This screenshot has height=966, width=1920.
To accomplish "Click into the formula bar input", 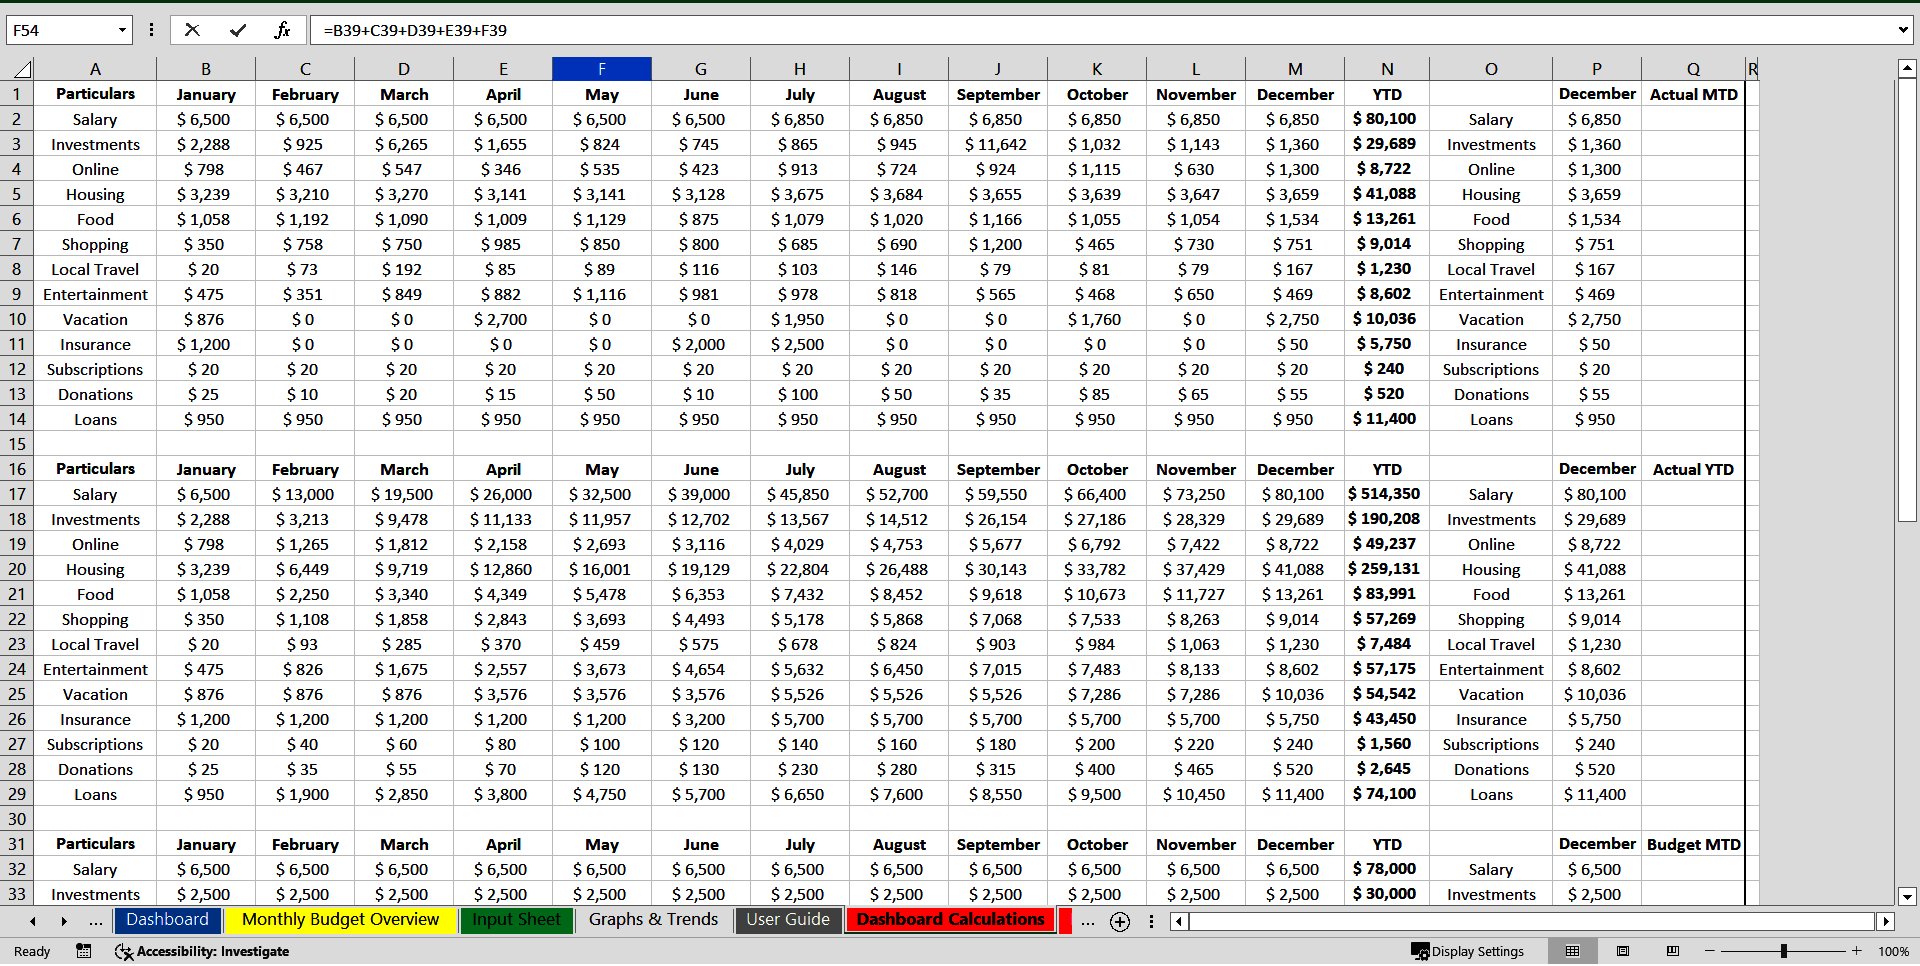I will click(x=1100, y=30).
